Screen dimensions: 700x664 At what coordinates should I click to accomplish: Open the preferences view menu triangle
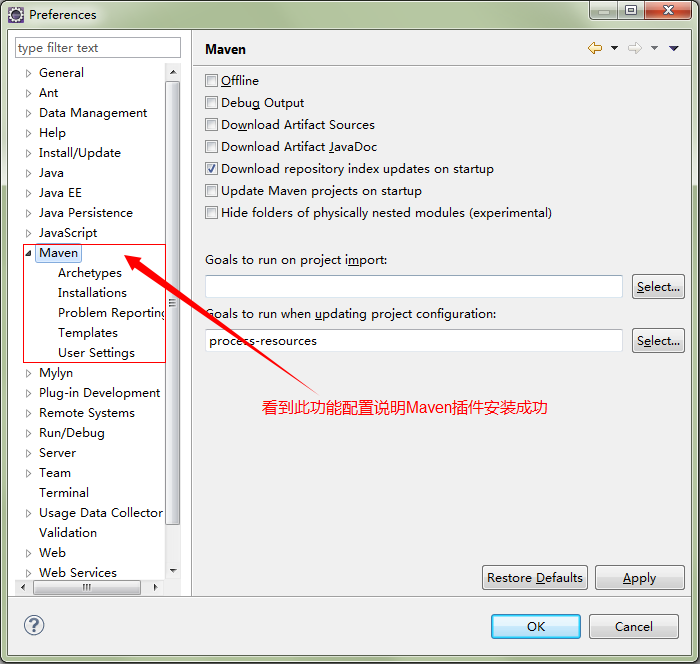pos(674,48)
